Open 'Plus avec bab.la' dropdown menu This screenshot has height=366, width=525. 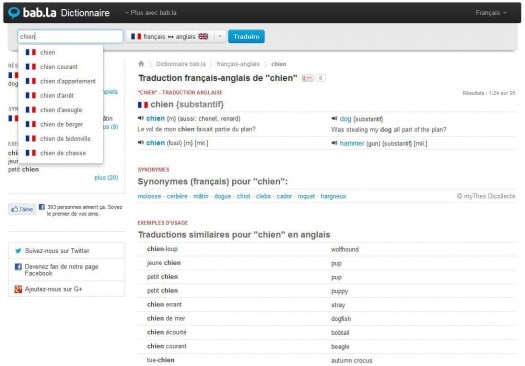tap(151, 13)
